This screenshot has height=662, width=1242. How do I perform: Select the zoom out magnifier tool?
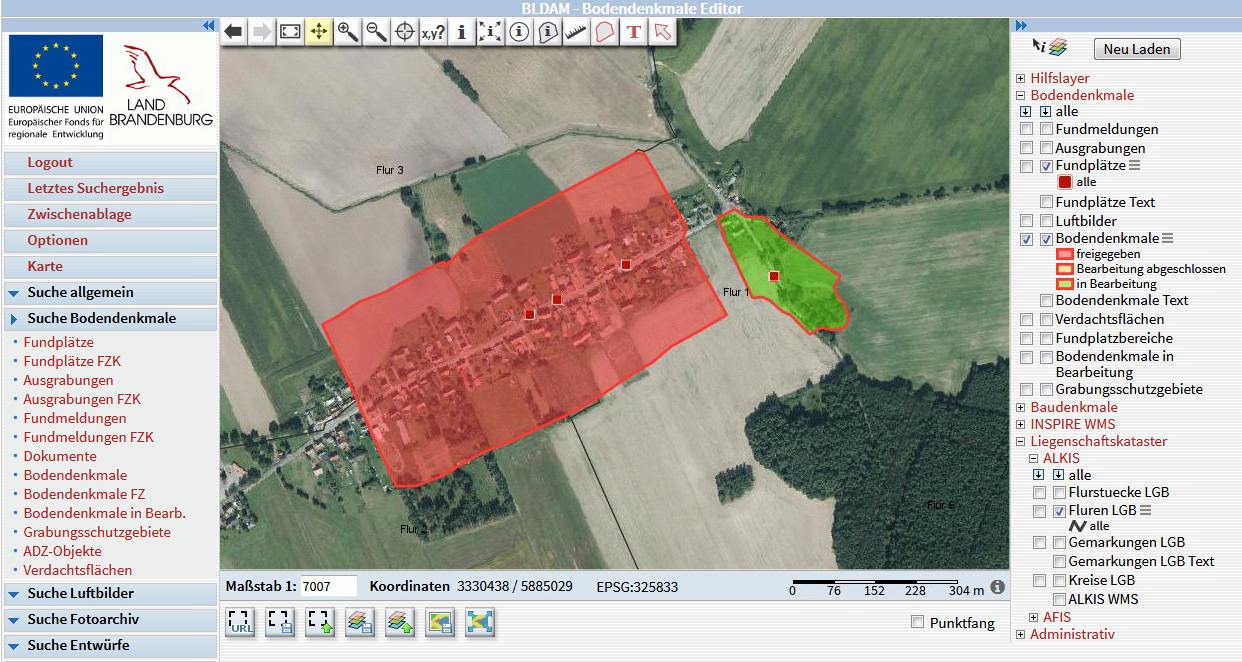376,32
